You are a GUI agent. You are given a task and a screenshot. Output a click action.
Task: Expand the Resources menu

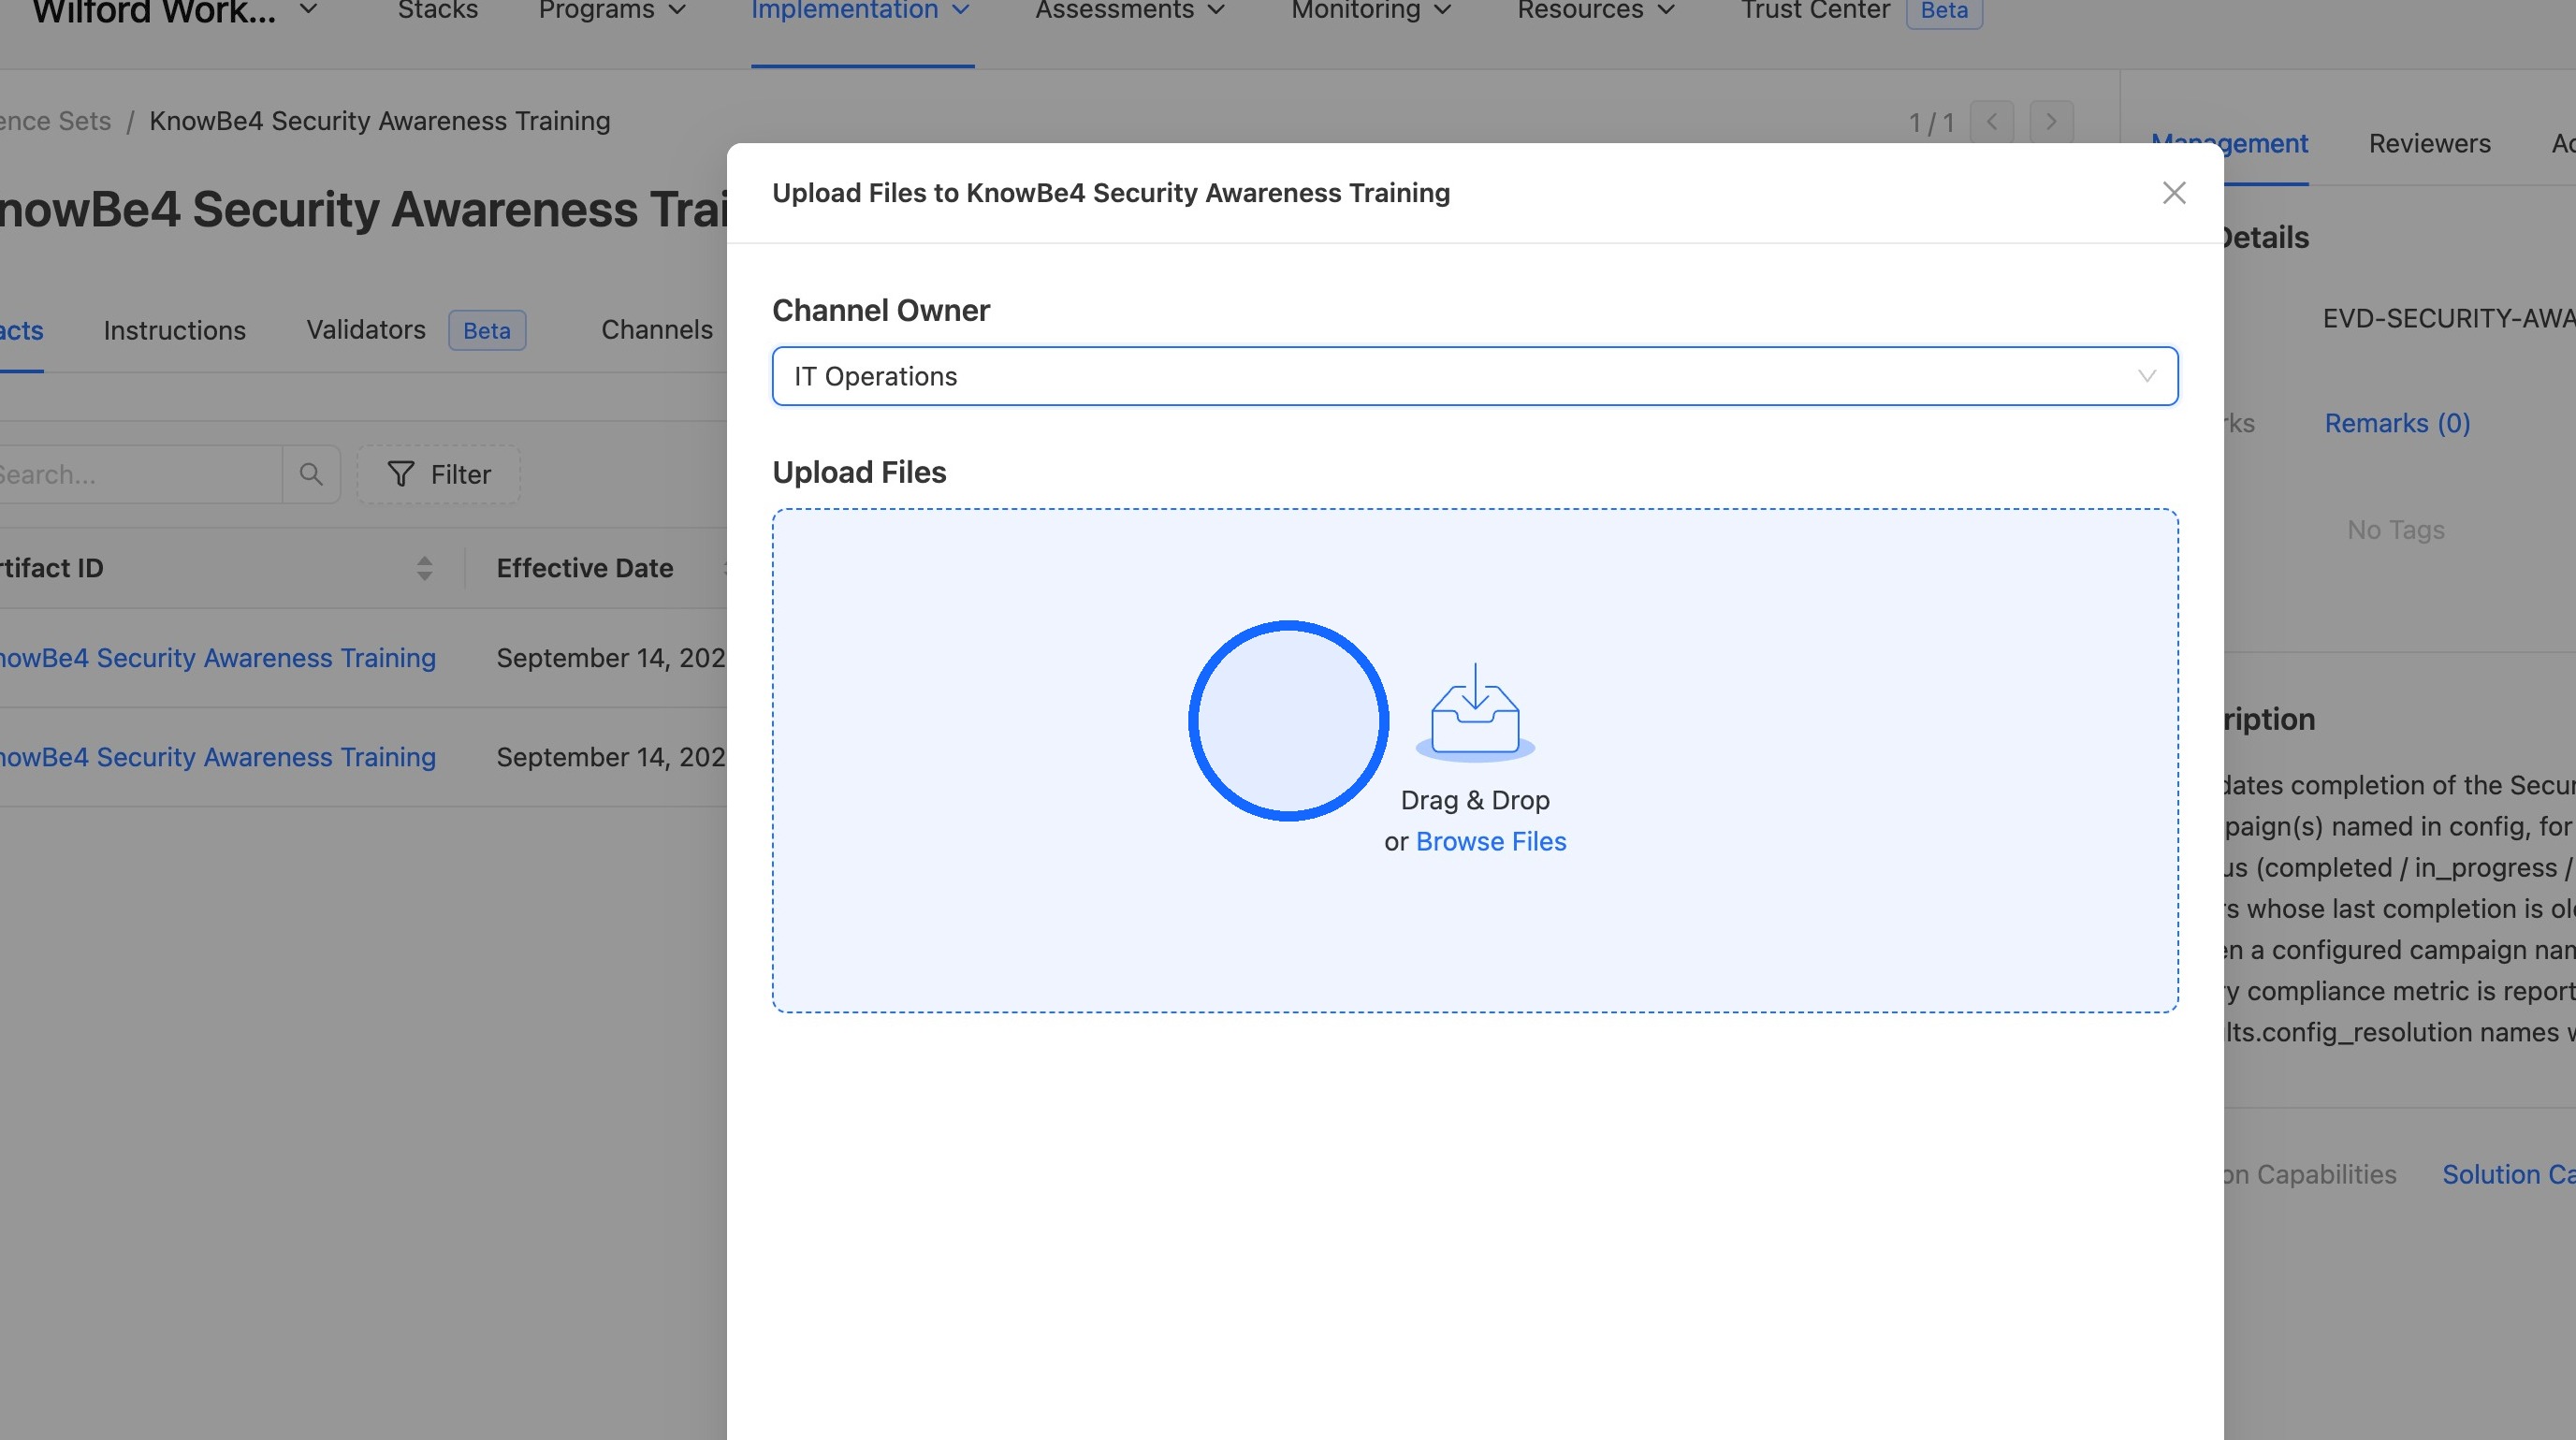pyautogui.click(x=1596, y=11)
